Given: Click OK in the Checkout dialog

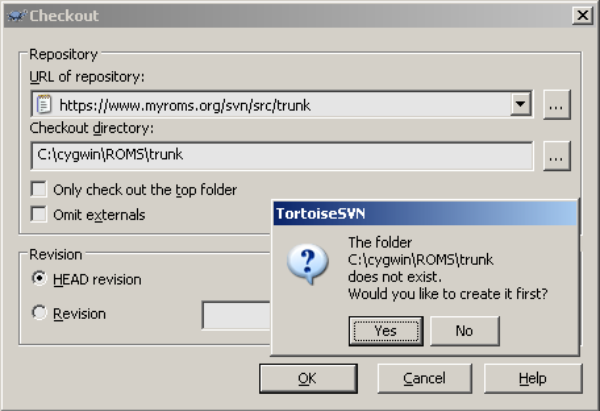Looking at the screenshot, I should coord(308,378).
